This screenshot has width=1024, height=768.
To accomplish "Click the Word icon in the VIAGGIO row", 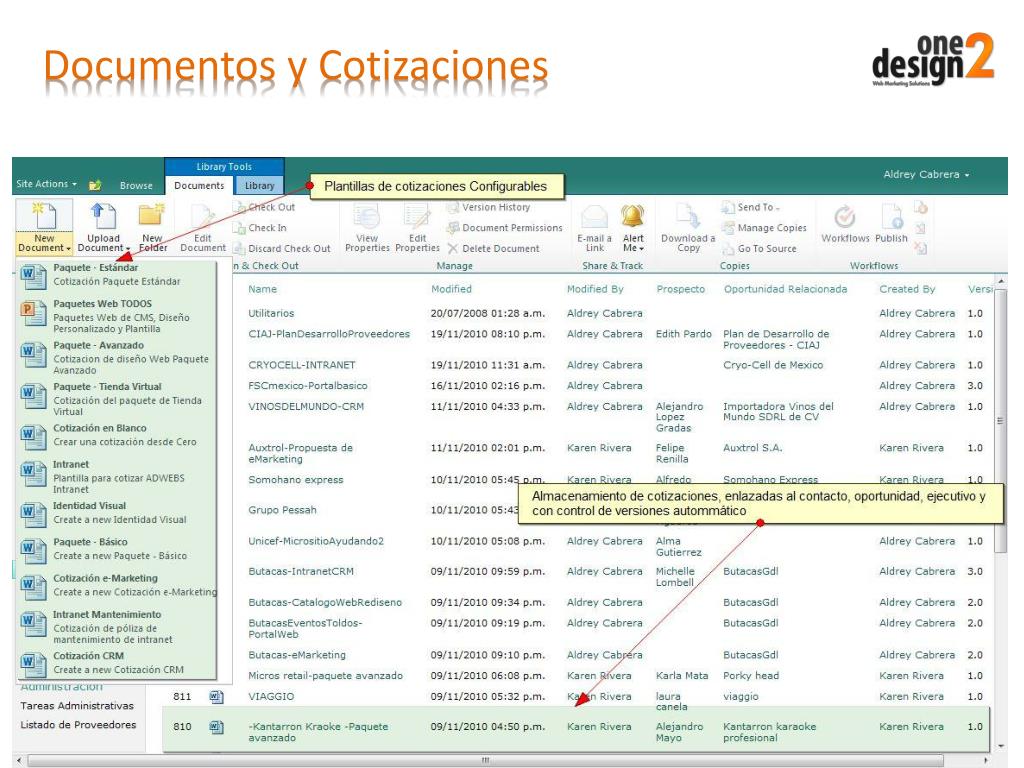I will (x=217, y=697).
